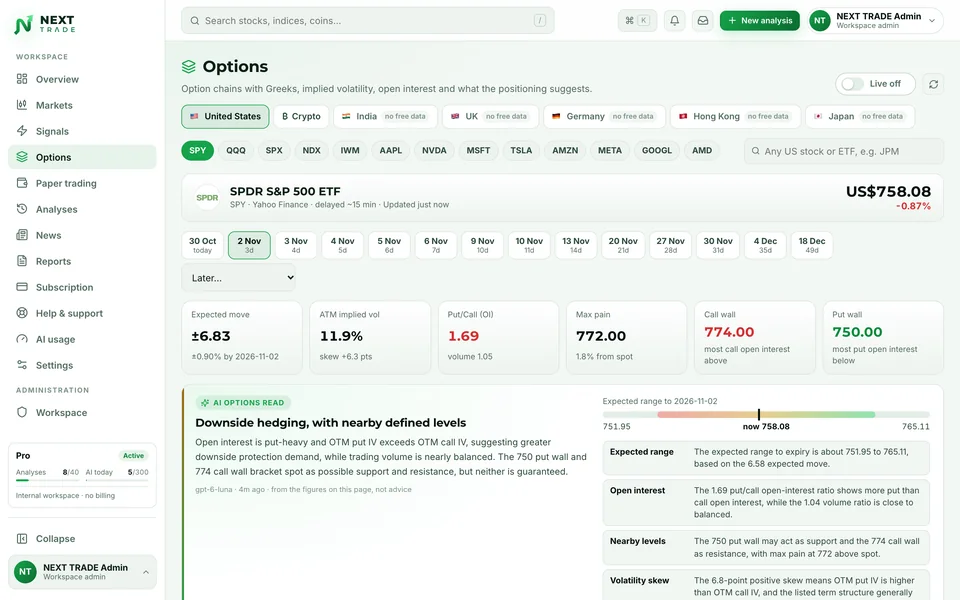Click the Collapse sidebar icon
The height and width of the screenshot is (600, 960).
click(22, 539)
